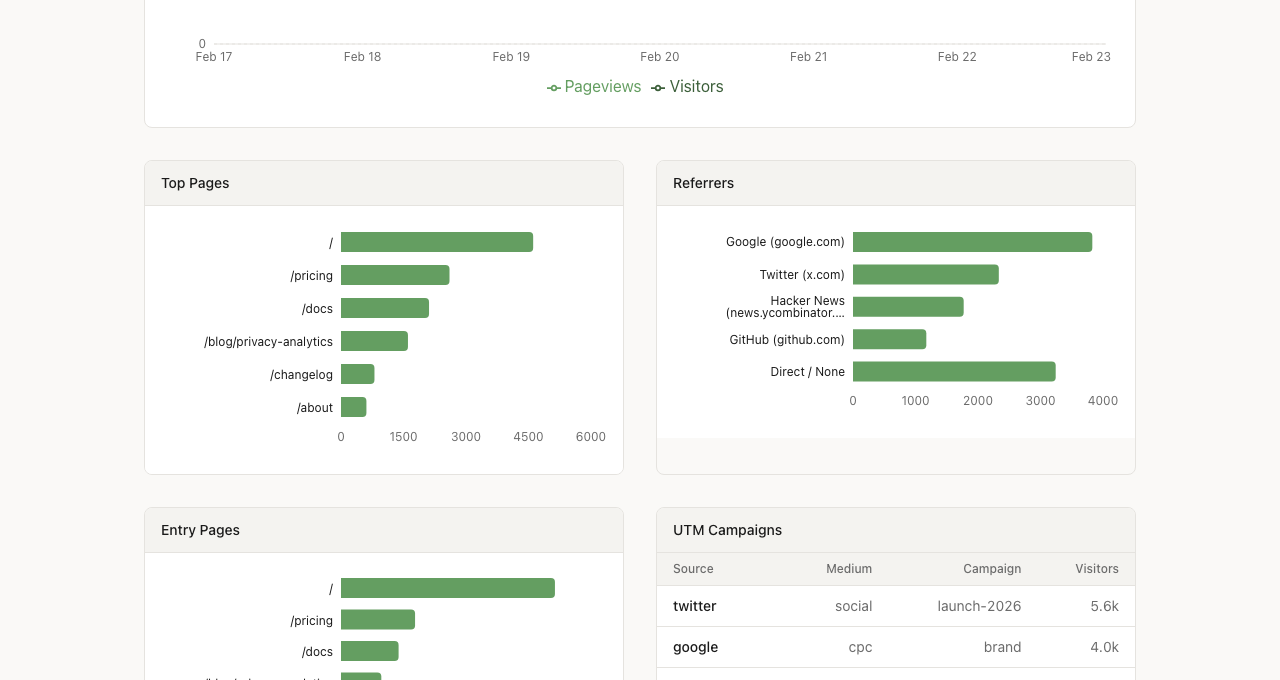Select the /pricing bar in Top Pages
1280x680 pixels.
(x=395, y=275)
